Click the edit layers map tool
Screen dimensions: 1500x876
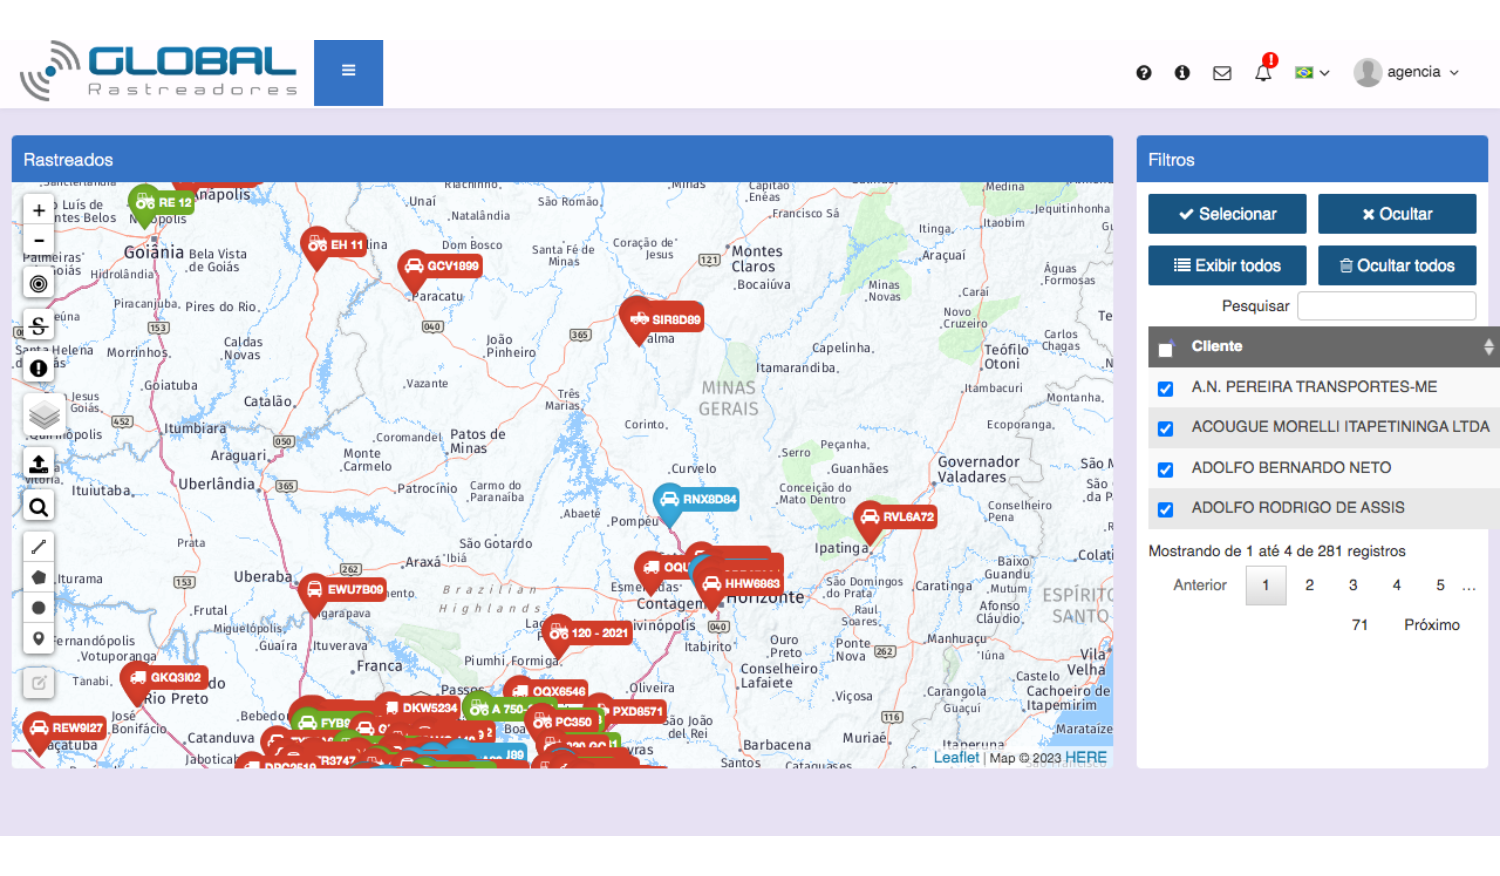[38, 683]
